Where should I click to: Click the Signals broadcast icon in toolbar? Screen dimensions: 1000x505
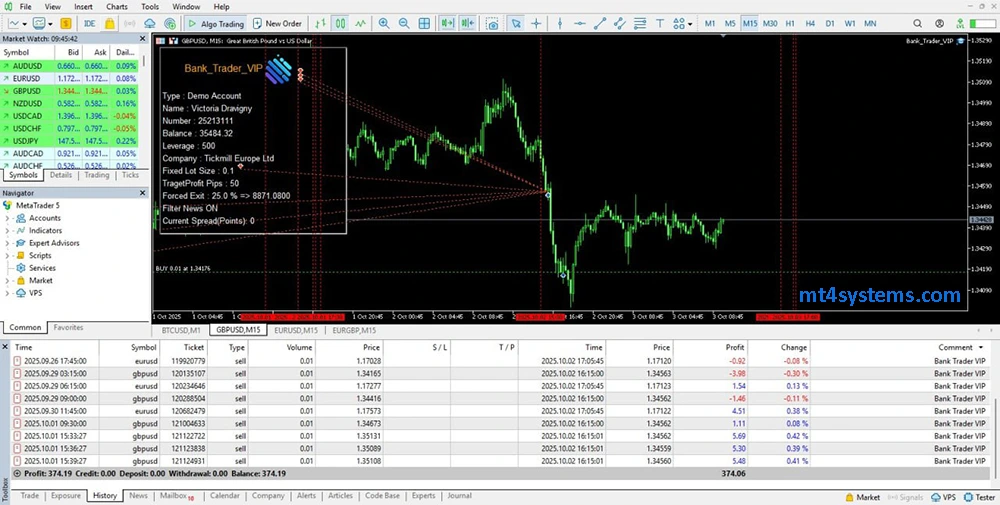click(x=129, y=24)
